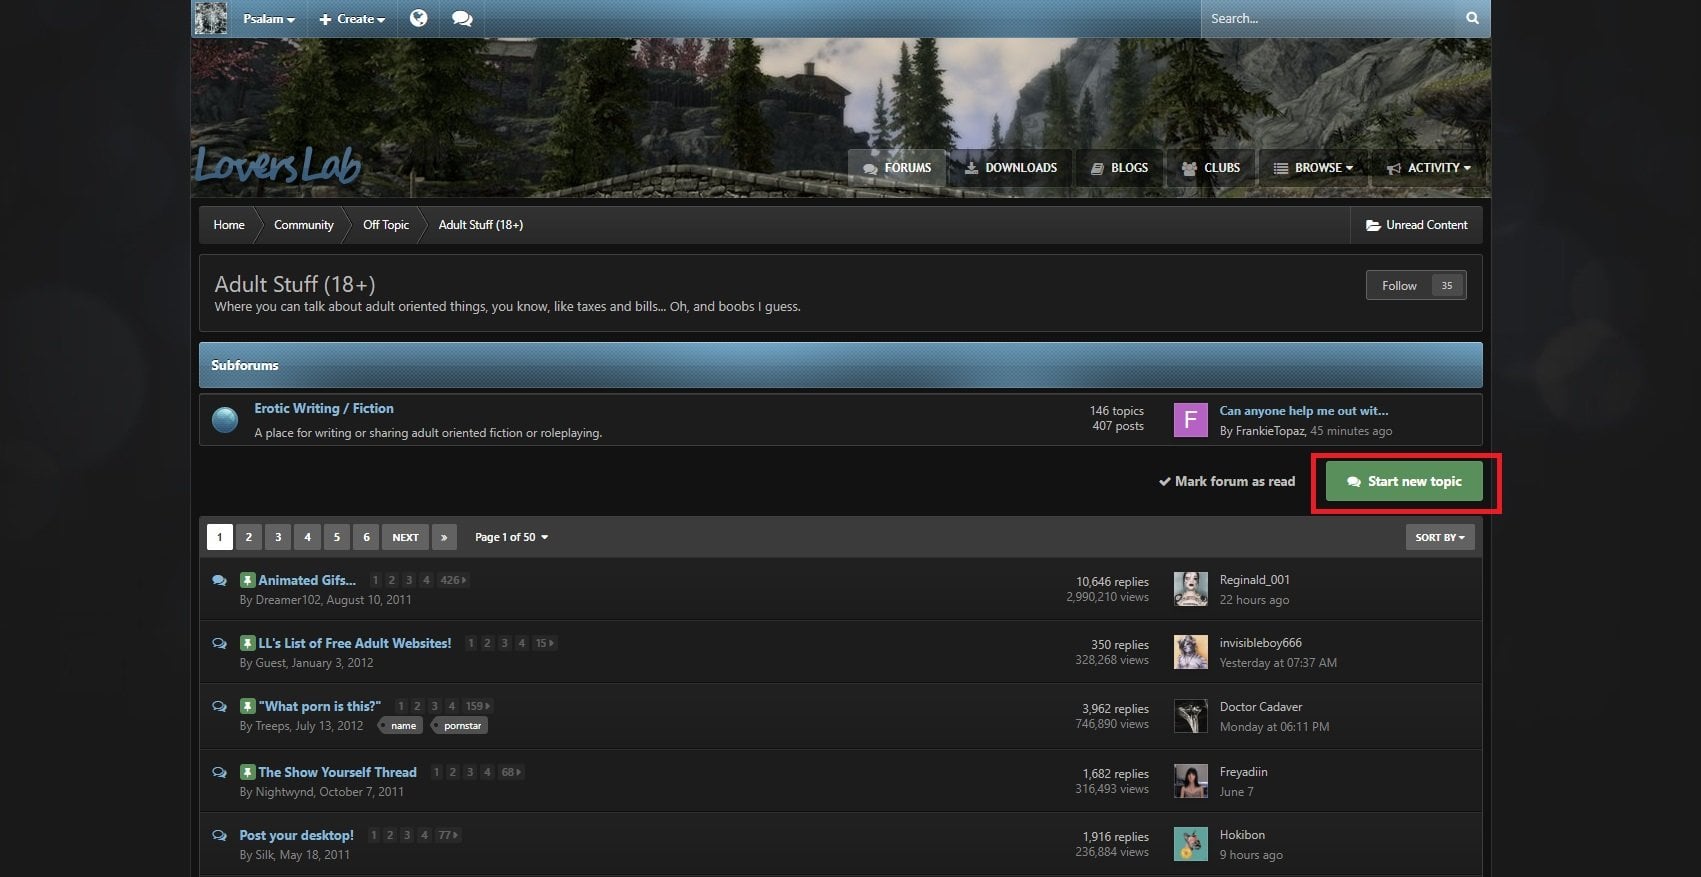Open the messages speech bubble icon
The width and height of the screenshot is (1701, 877).
pos(462,18)
